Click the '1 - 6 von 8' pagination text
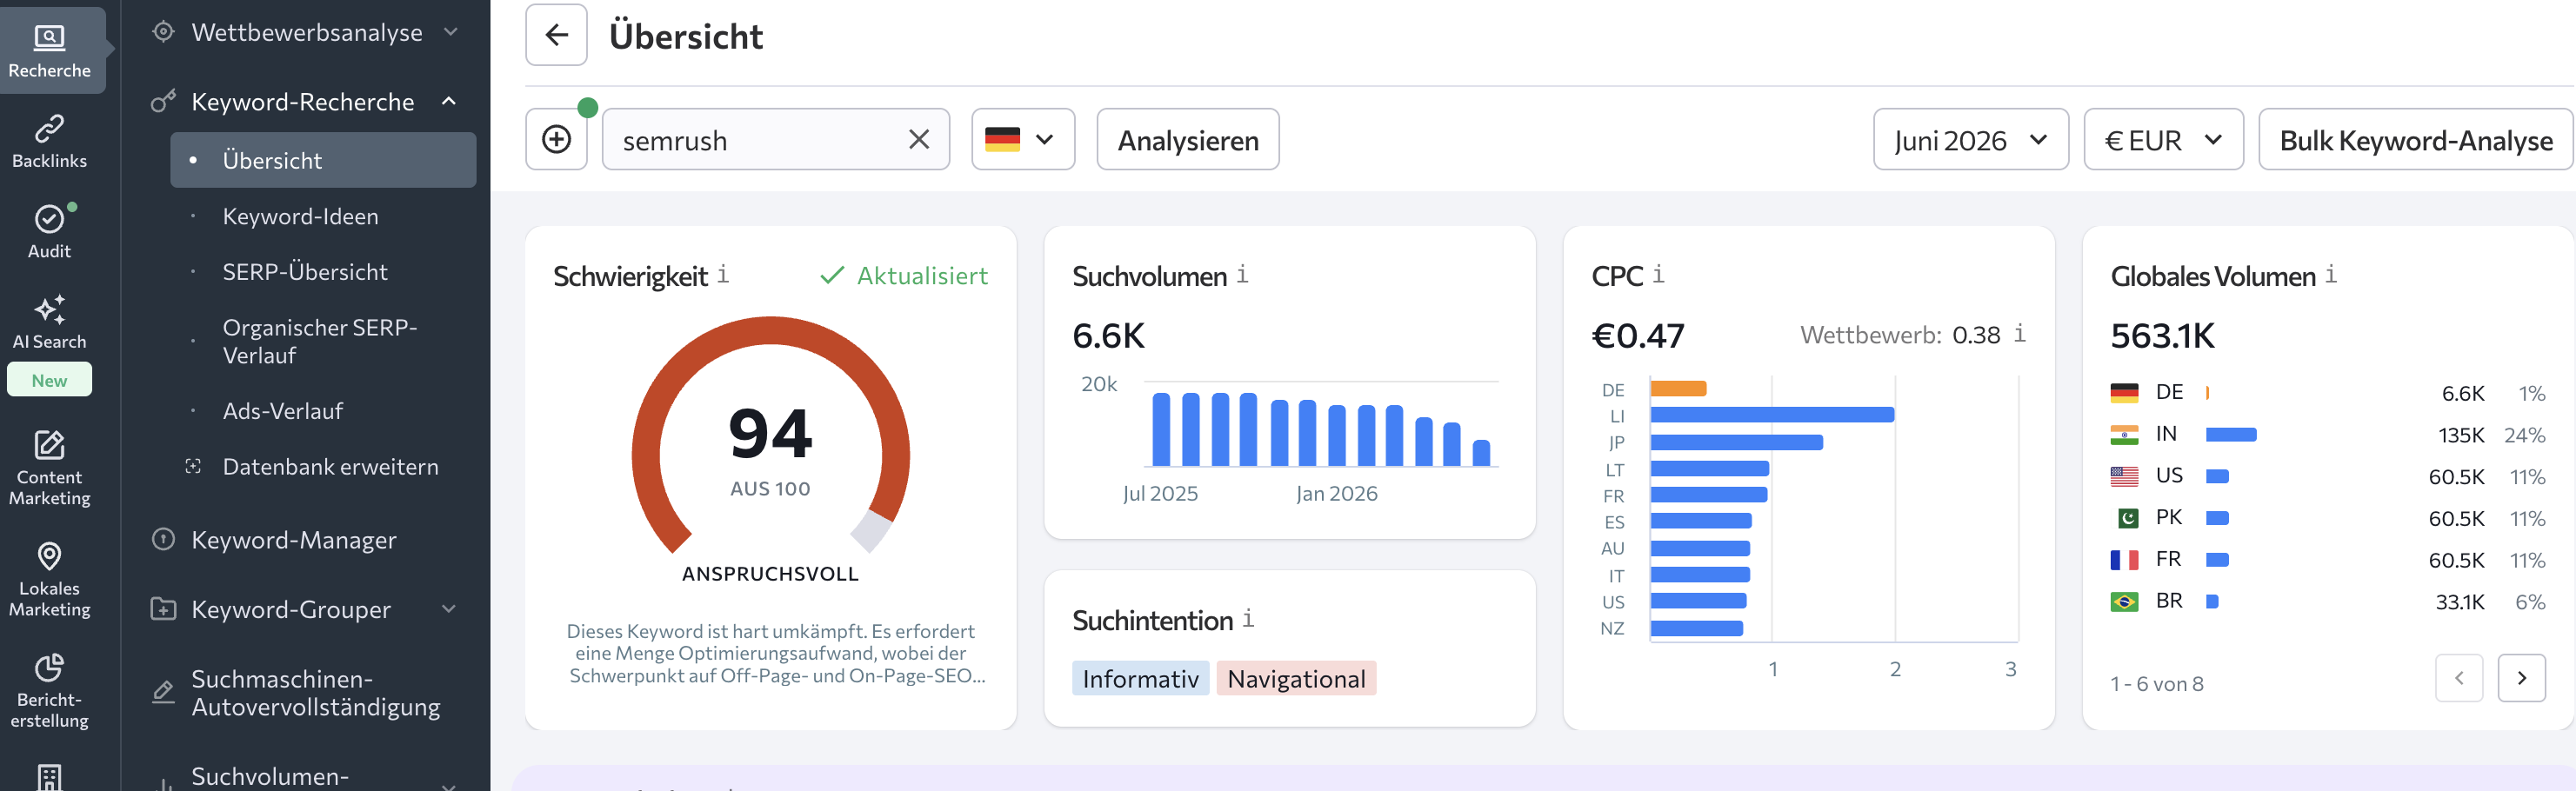Screen dimensions: 2576x791 (x=2156, y=684)
